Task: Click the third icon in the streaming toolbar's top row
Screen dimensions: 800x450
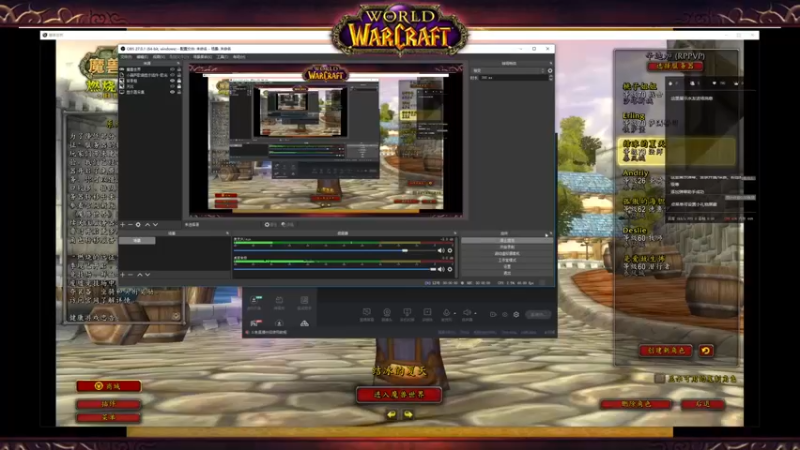Action: click(x=304, y=301)
